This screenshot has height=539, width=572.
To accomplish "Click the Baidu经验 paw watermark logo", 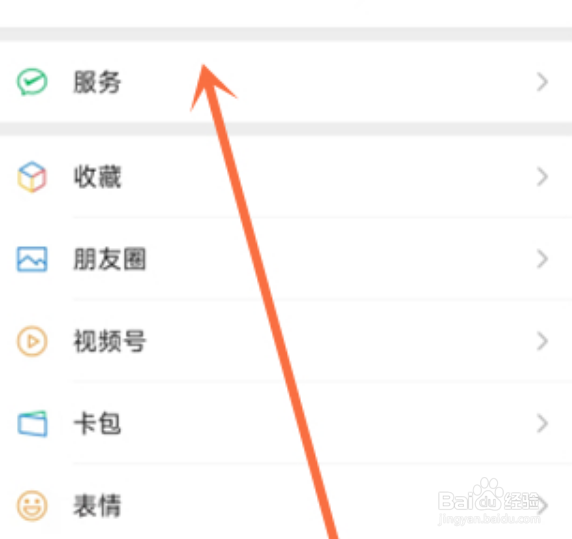I will 488,495.
